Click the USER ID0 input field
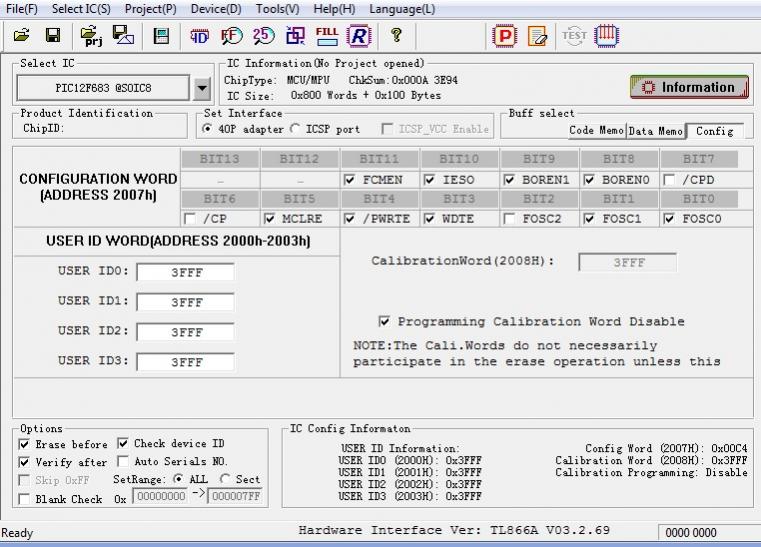The width and height of the screenshot is (761, 547). coord(185,273)
